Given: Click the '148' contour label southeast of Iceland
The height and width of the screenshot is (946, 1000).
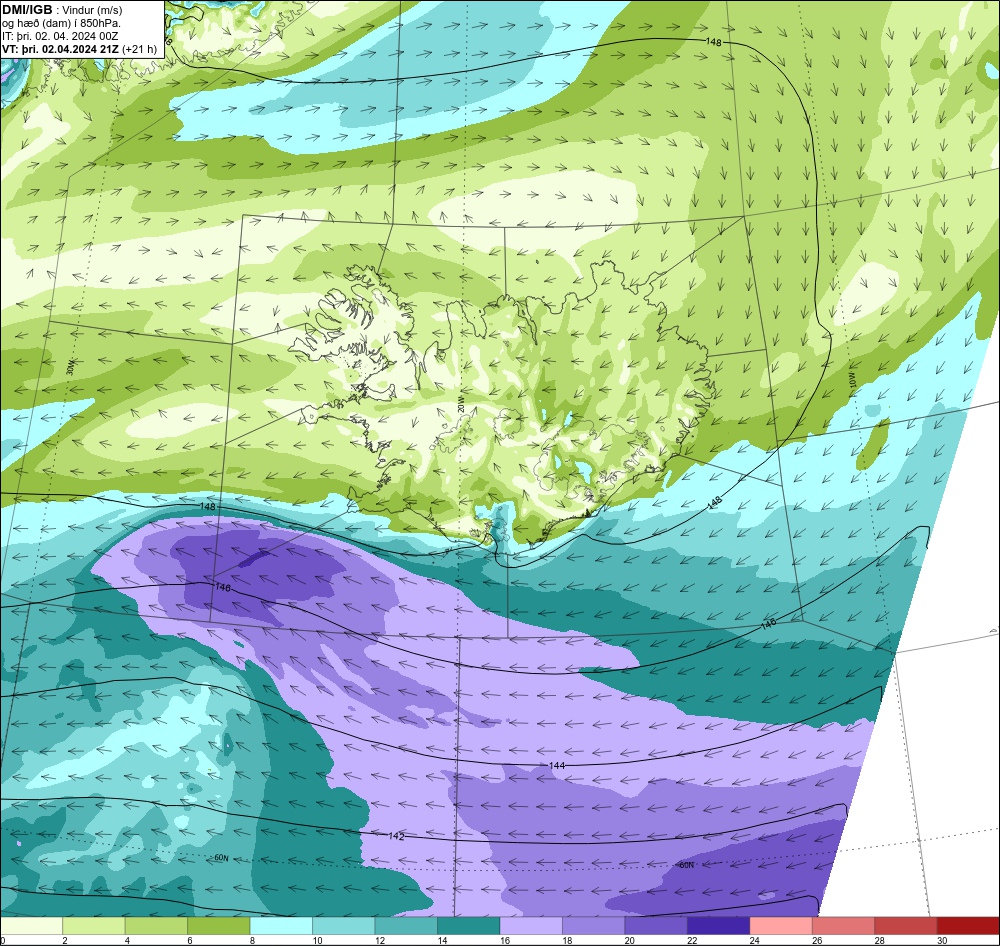Looking at the screenshot, I should click(x=714, y=503).
